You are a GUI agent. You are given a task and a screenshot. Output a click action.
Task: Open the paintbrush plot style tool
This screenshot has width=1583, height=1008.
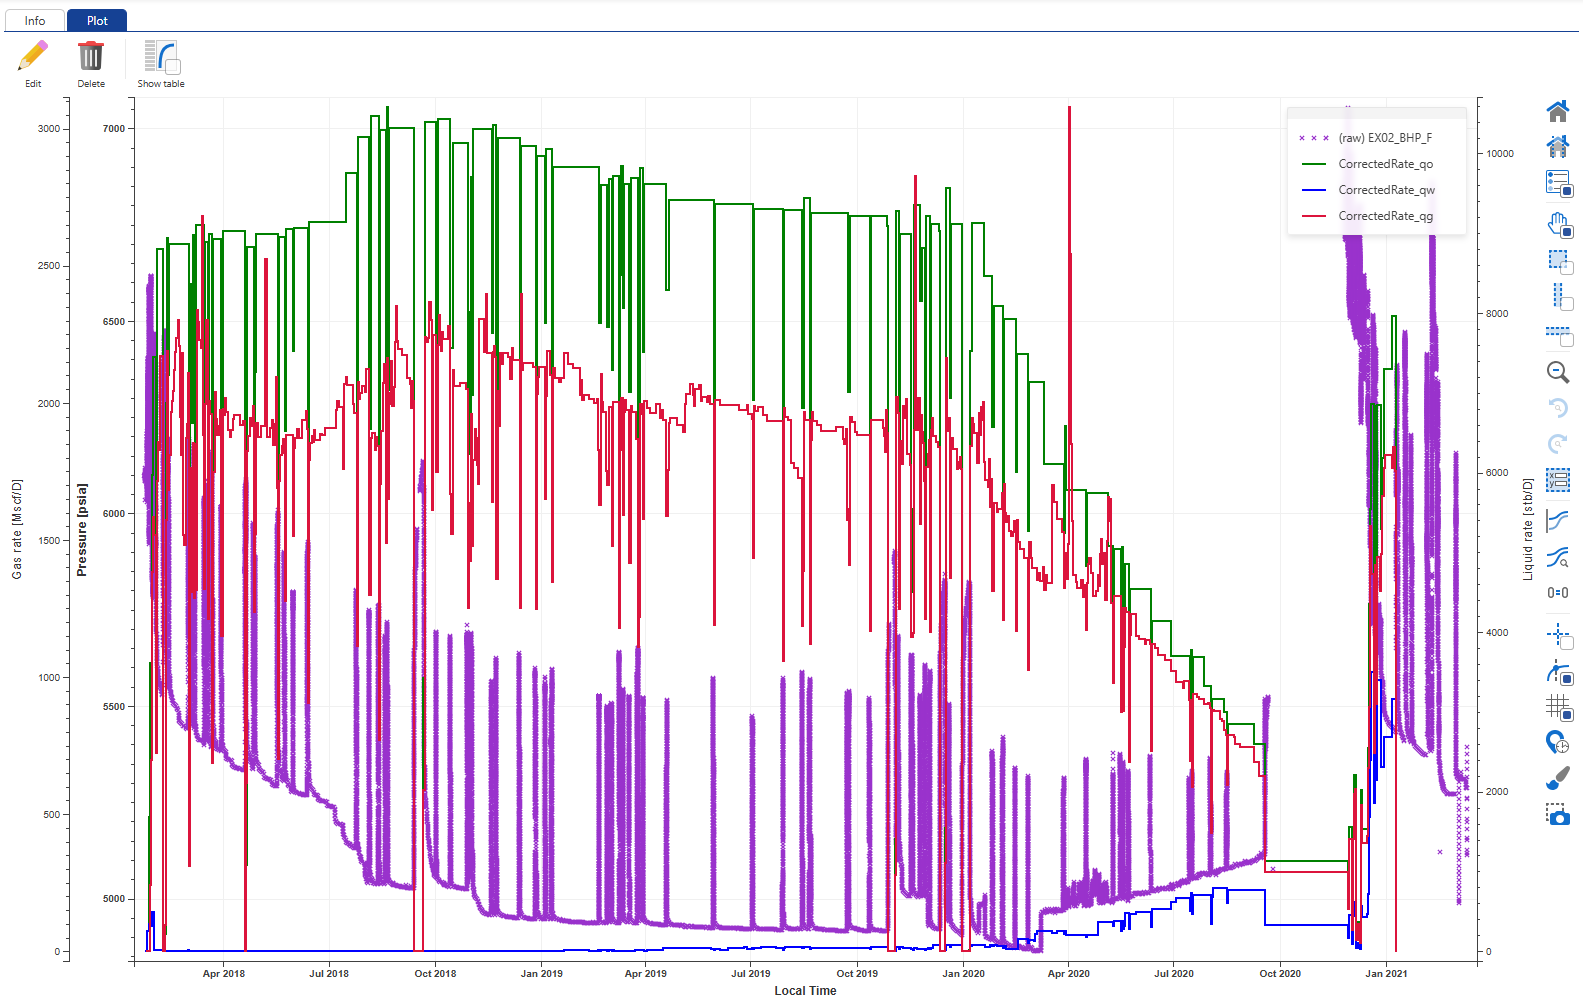point(1557,778)
